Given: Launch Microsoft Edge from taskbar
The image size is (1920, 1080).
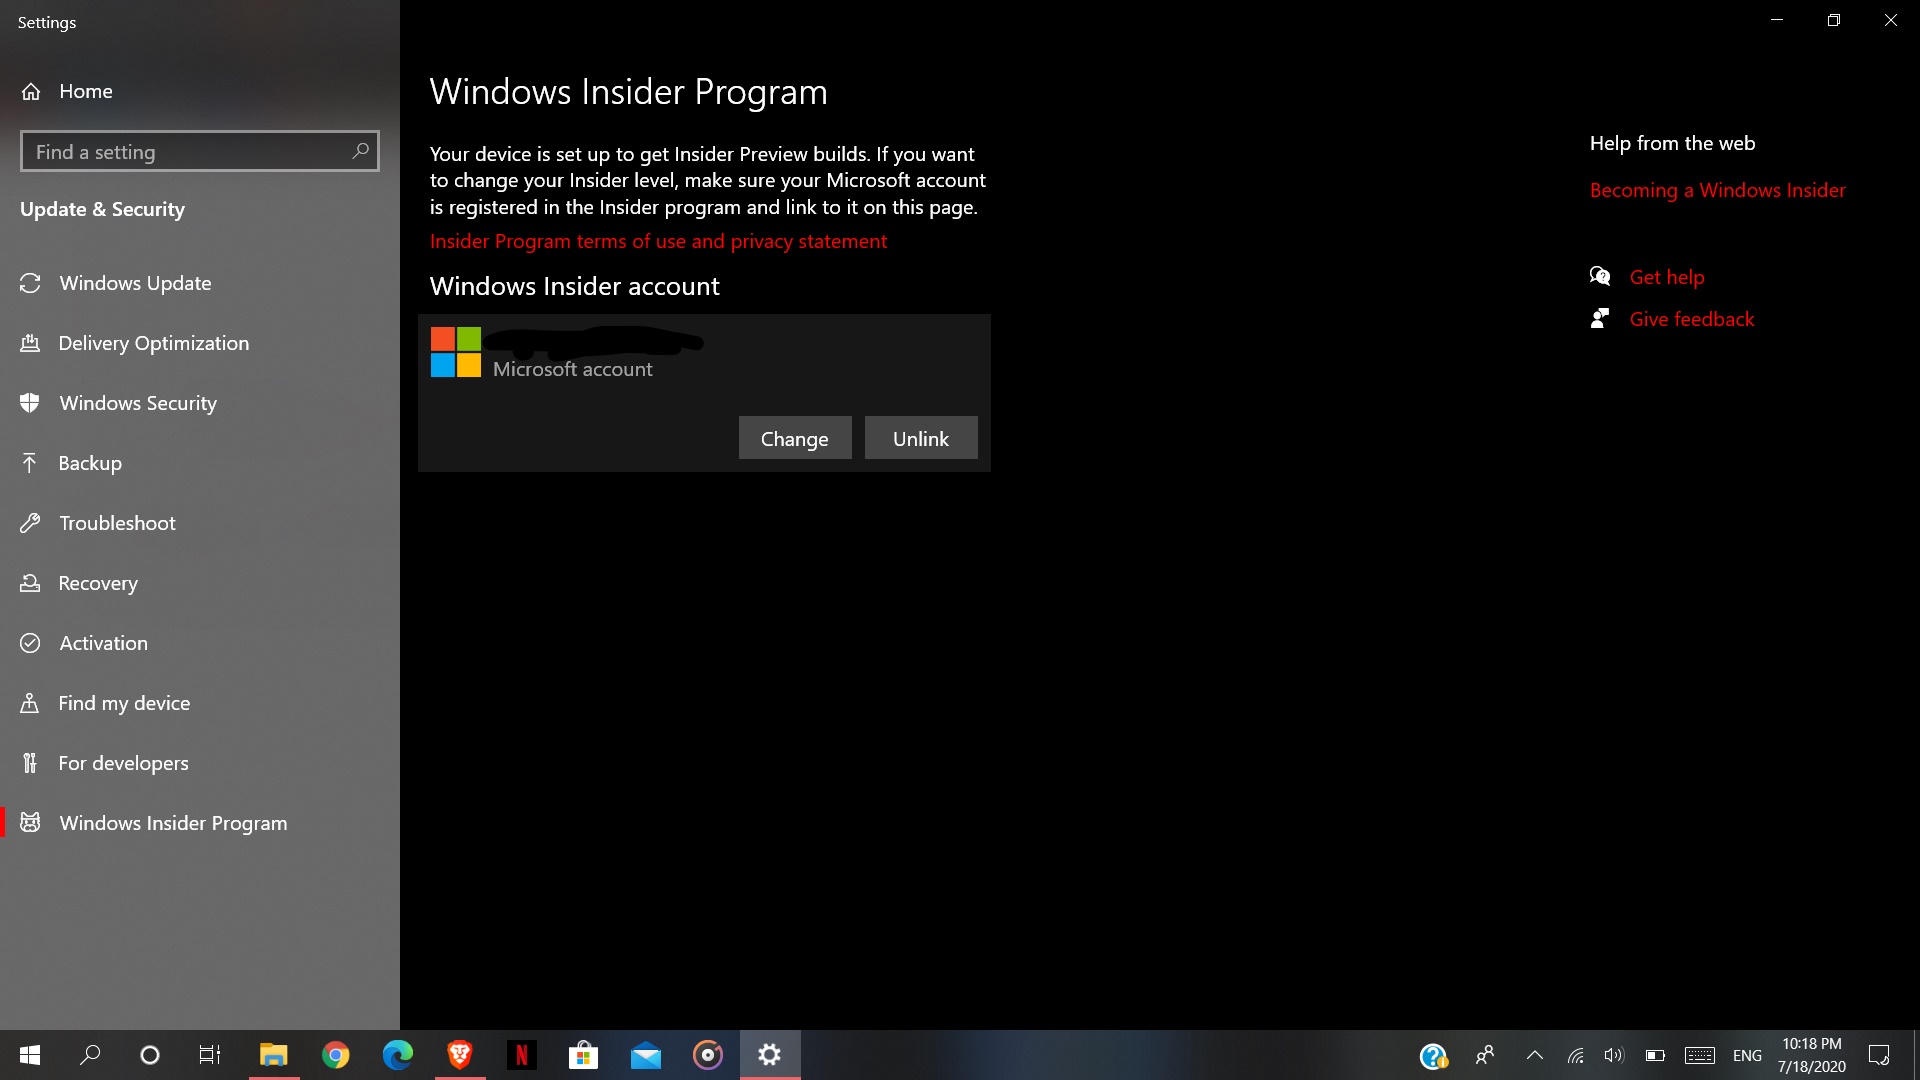Looking at the screenshot, I should 398,1055.
